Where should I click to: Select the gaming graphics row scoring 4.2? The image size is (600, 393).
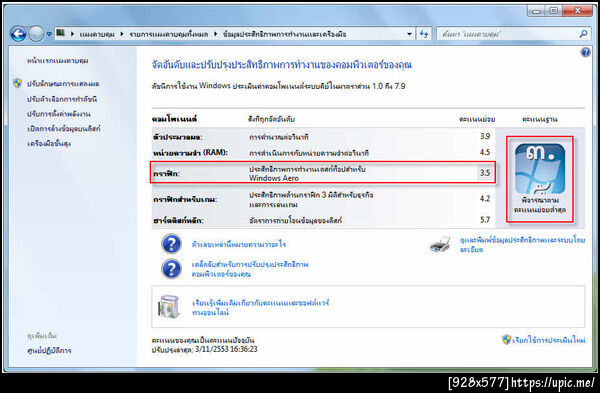[323, 199]
